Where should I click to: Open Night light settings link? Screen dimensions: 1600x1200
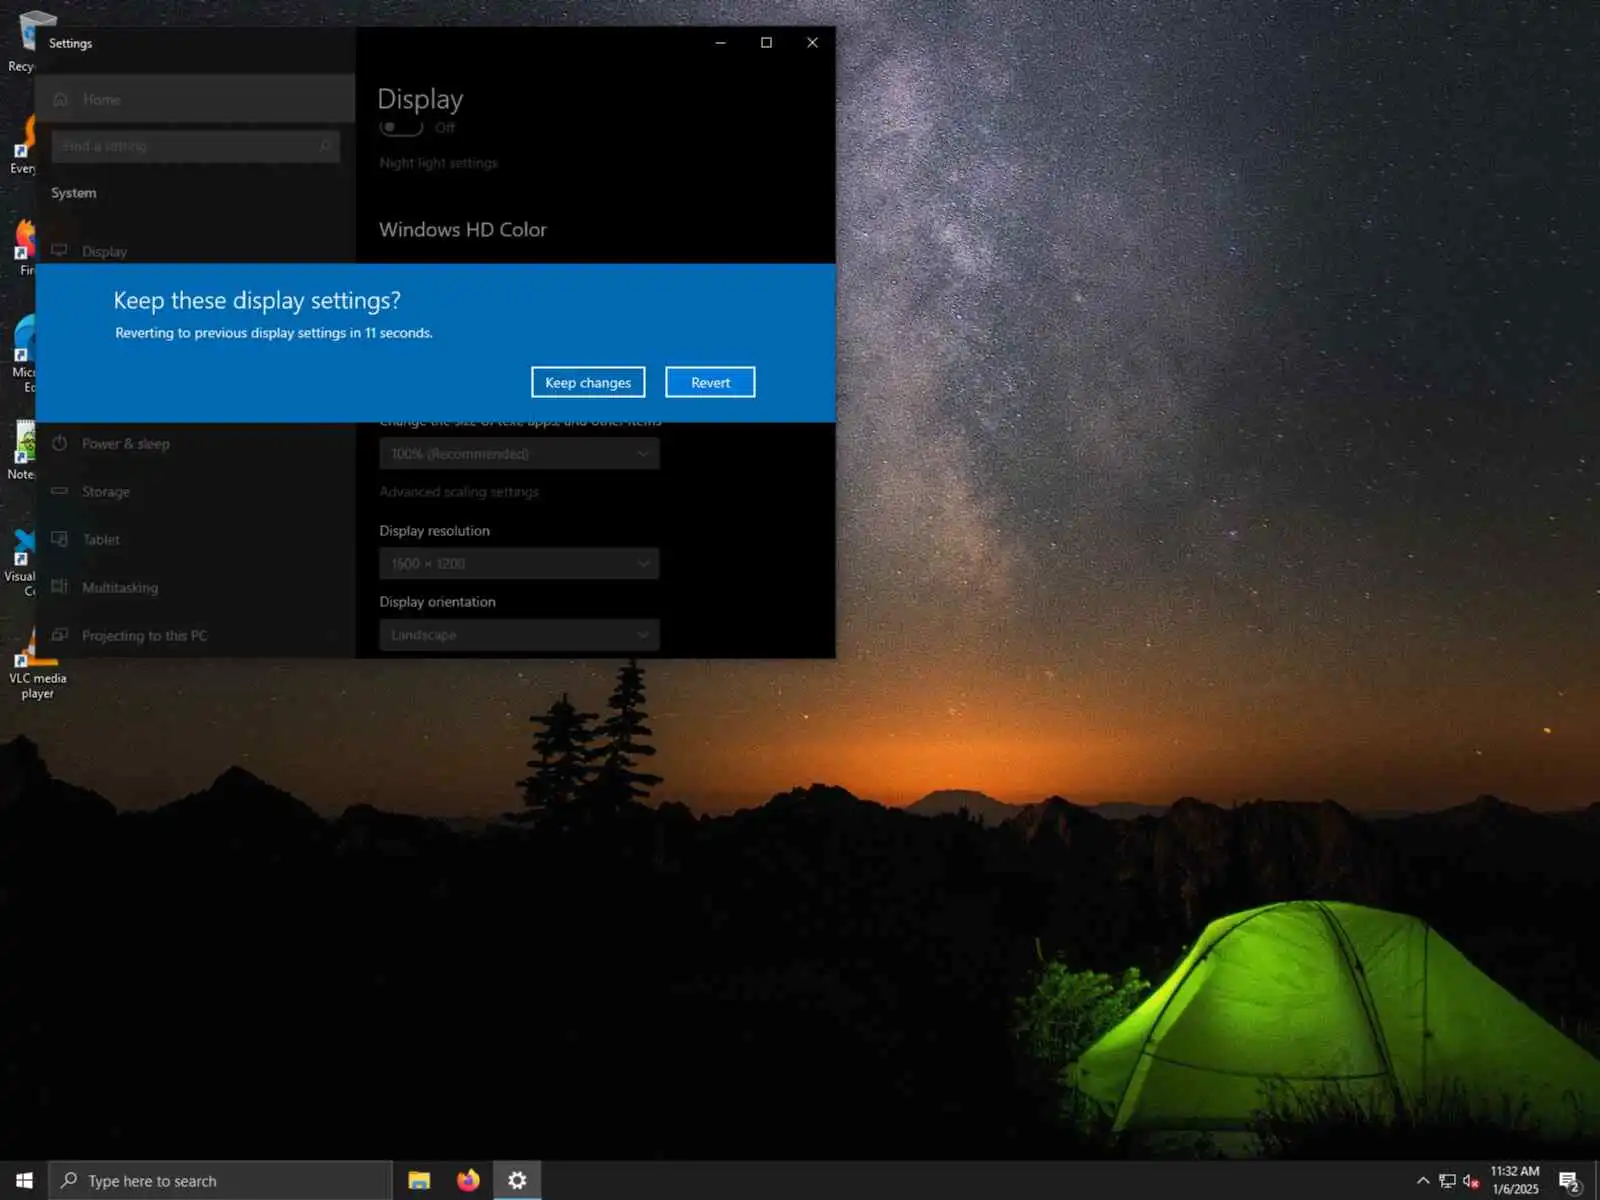tap(438, 163)
